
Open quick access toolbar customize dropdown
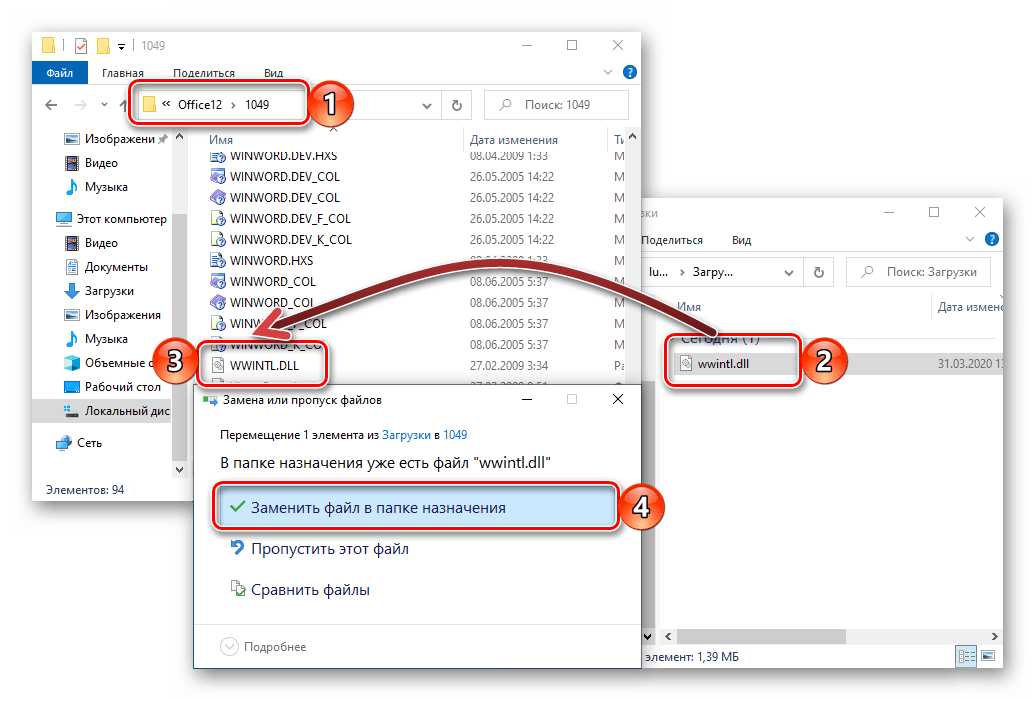tap(122, 46)
